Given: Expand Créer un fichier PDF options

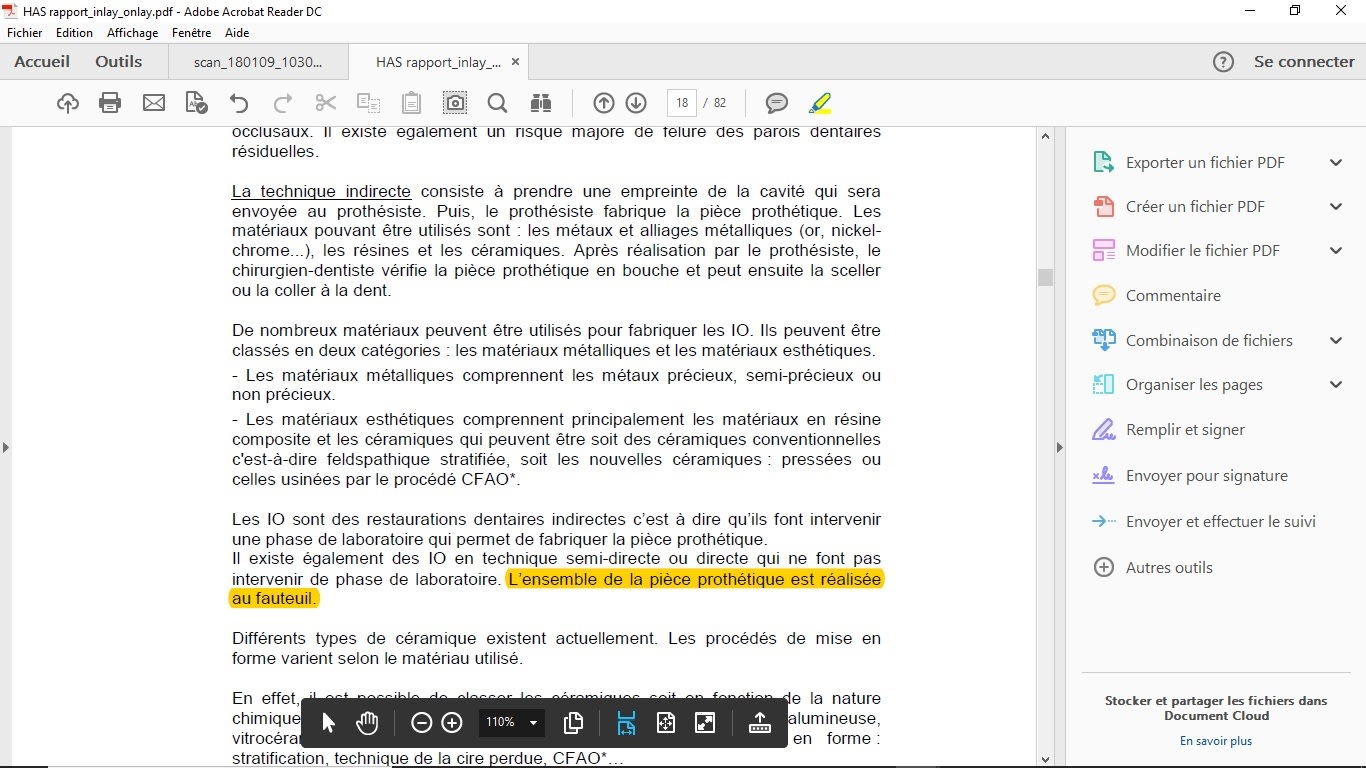Looking at the screenshot, I should point(1336,207).
